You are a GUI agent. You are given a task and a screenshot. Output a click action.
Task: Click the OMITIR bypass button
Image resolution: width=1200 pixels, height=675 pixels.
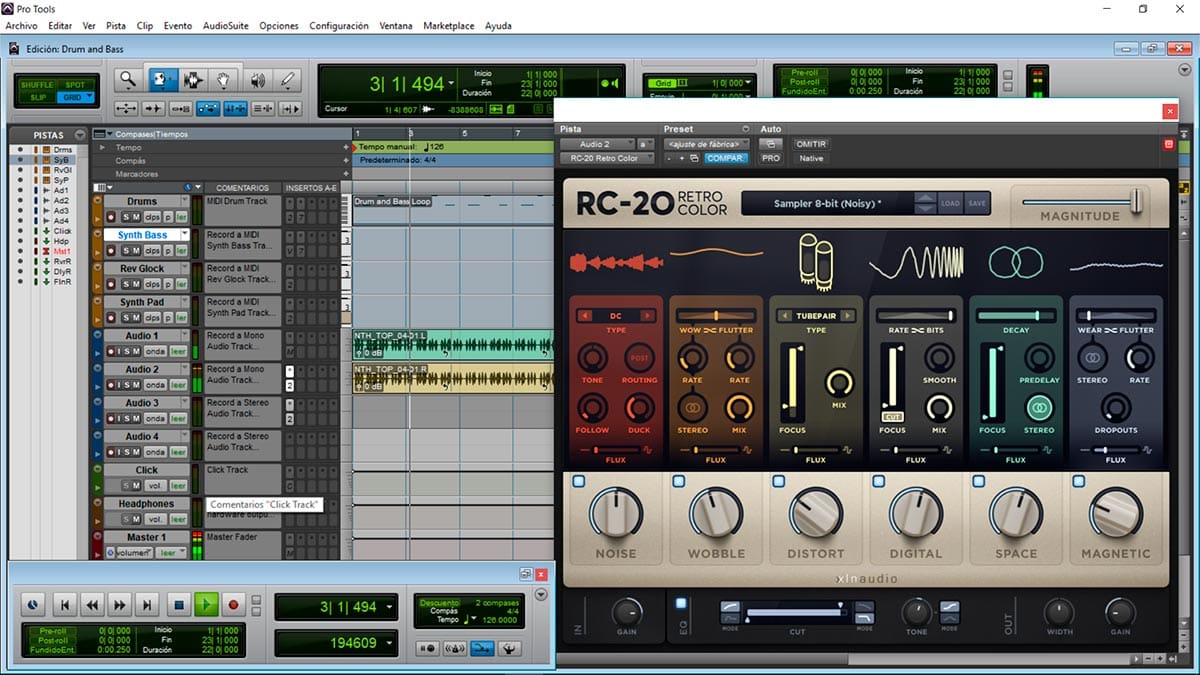click(810, 144)
